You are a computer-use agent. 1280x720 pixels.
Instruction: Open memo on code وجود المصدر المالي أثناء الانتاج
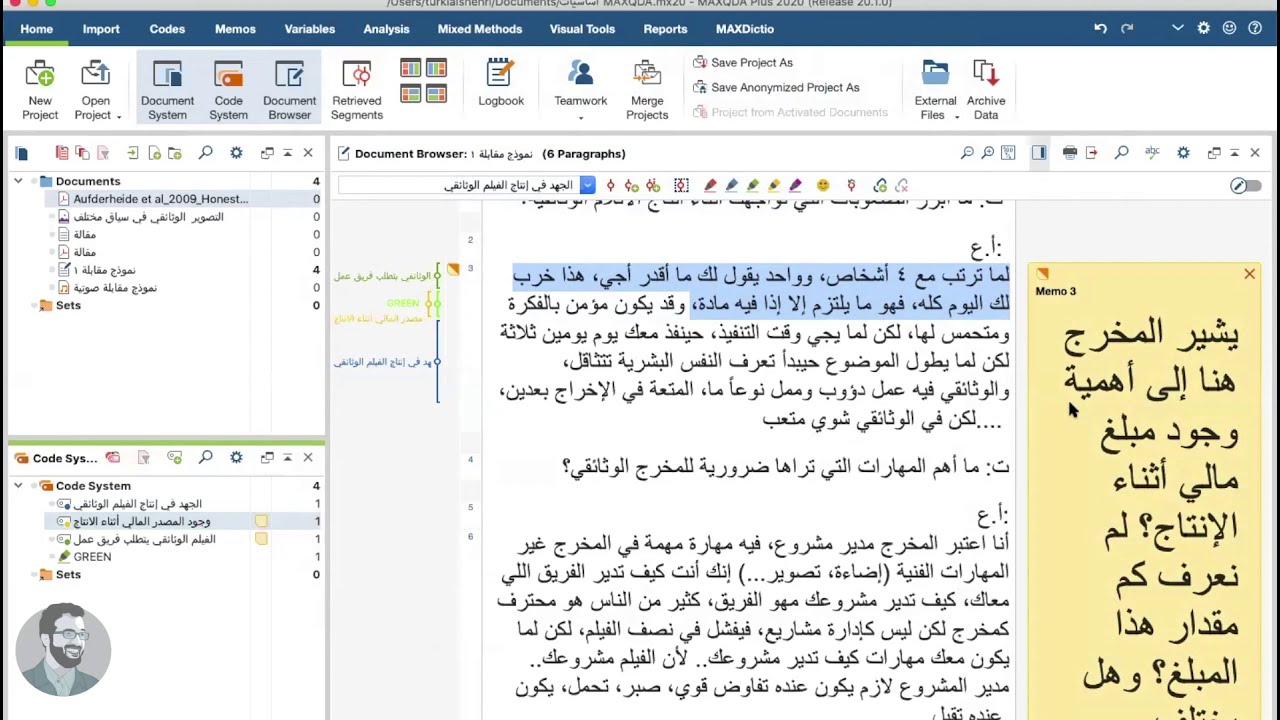coord(261,521)
